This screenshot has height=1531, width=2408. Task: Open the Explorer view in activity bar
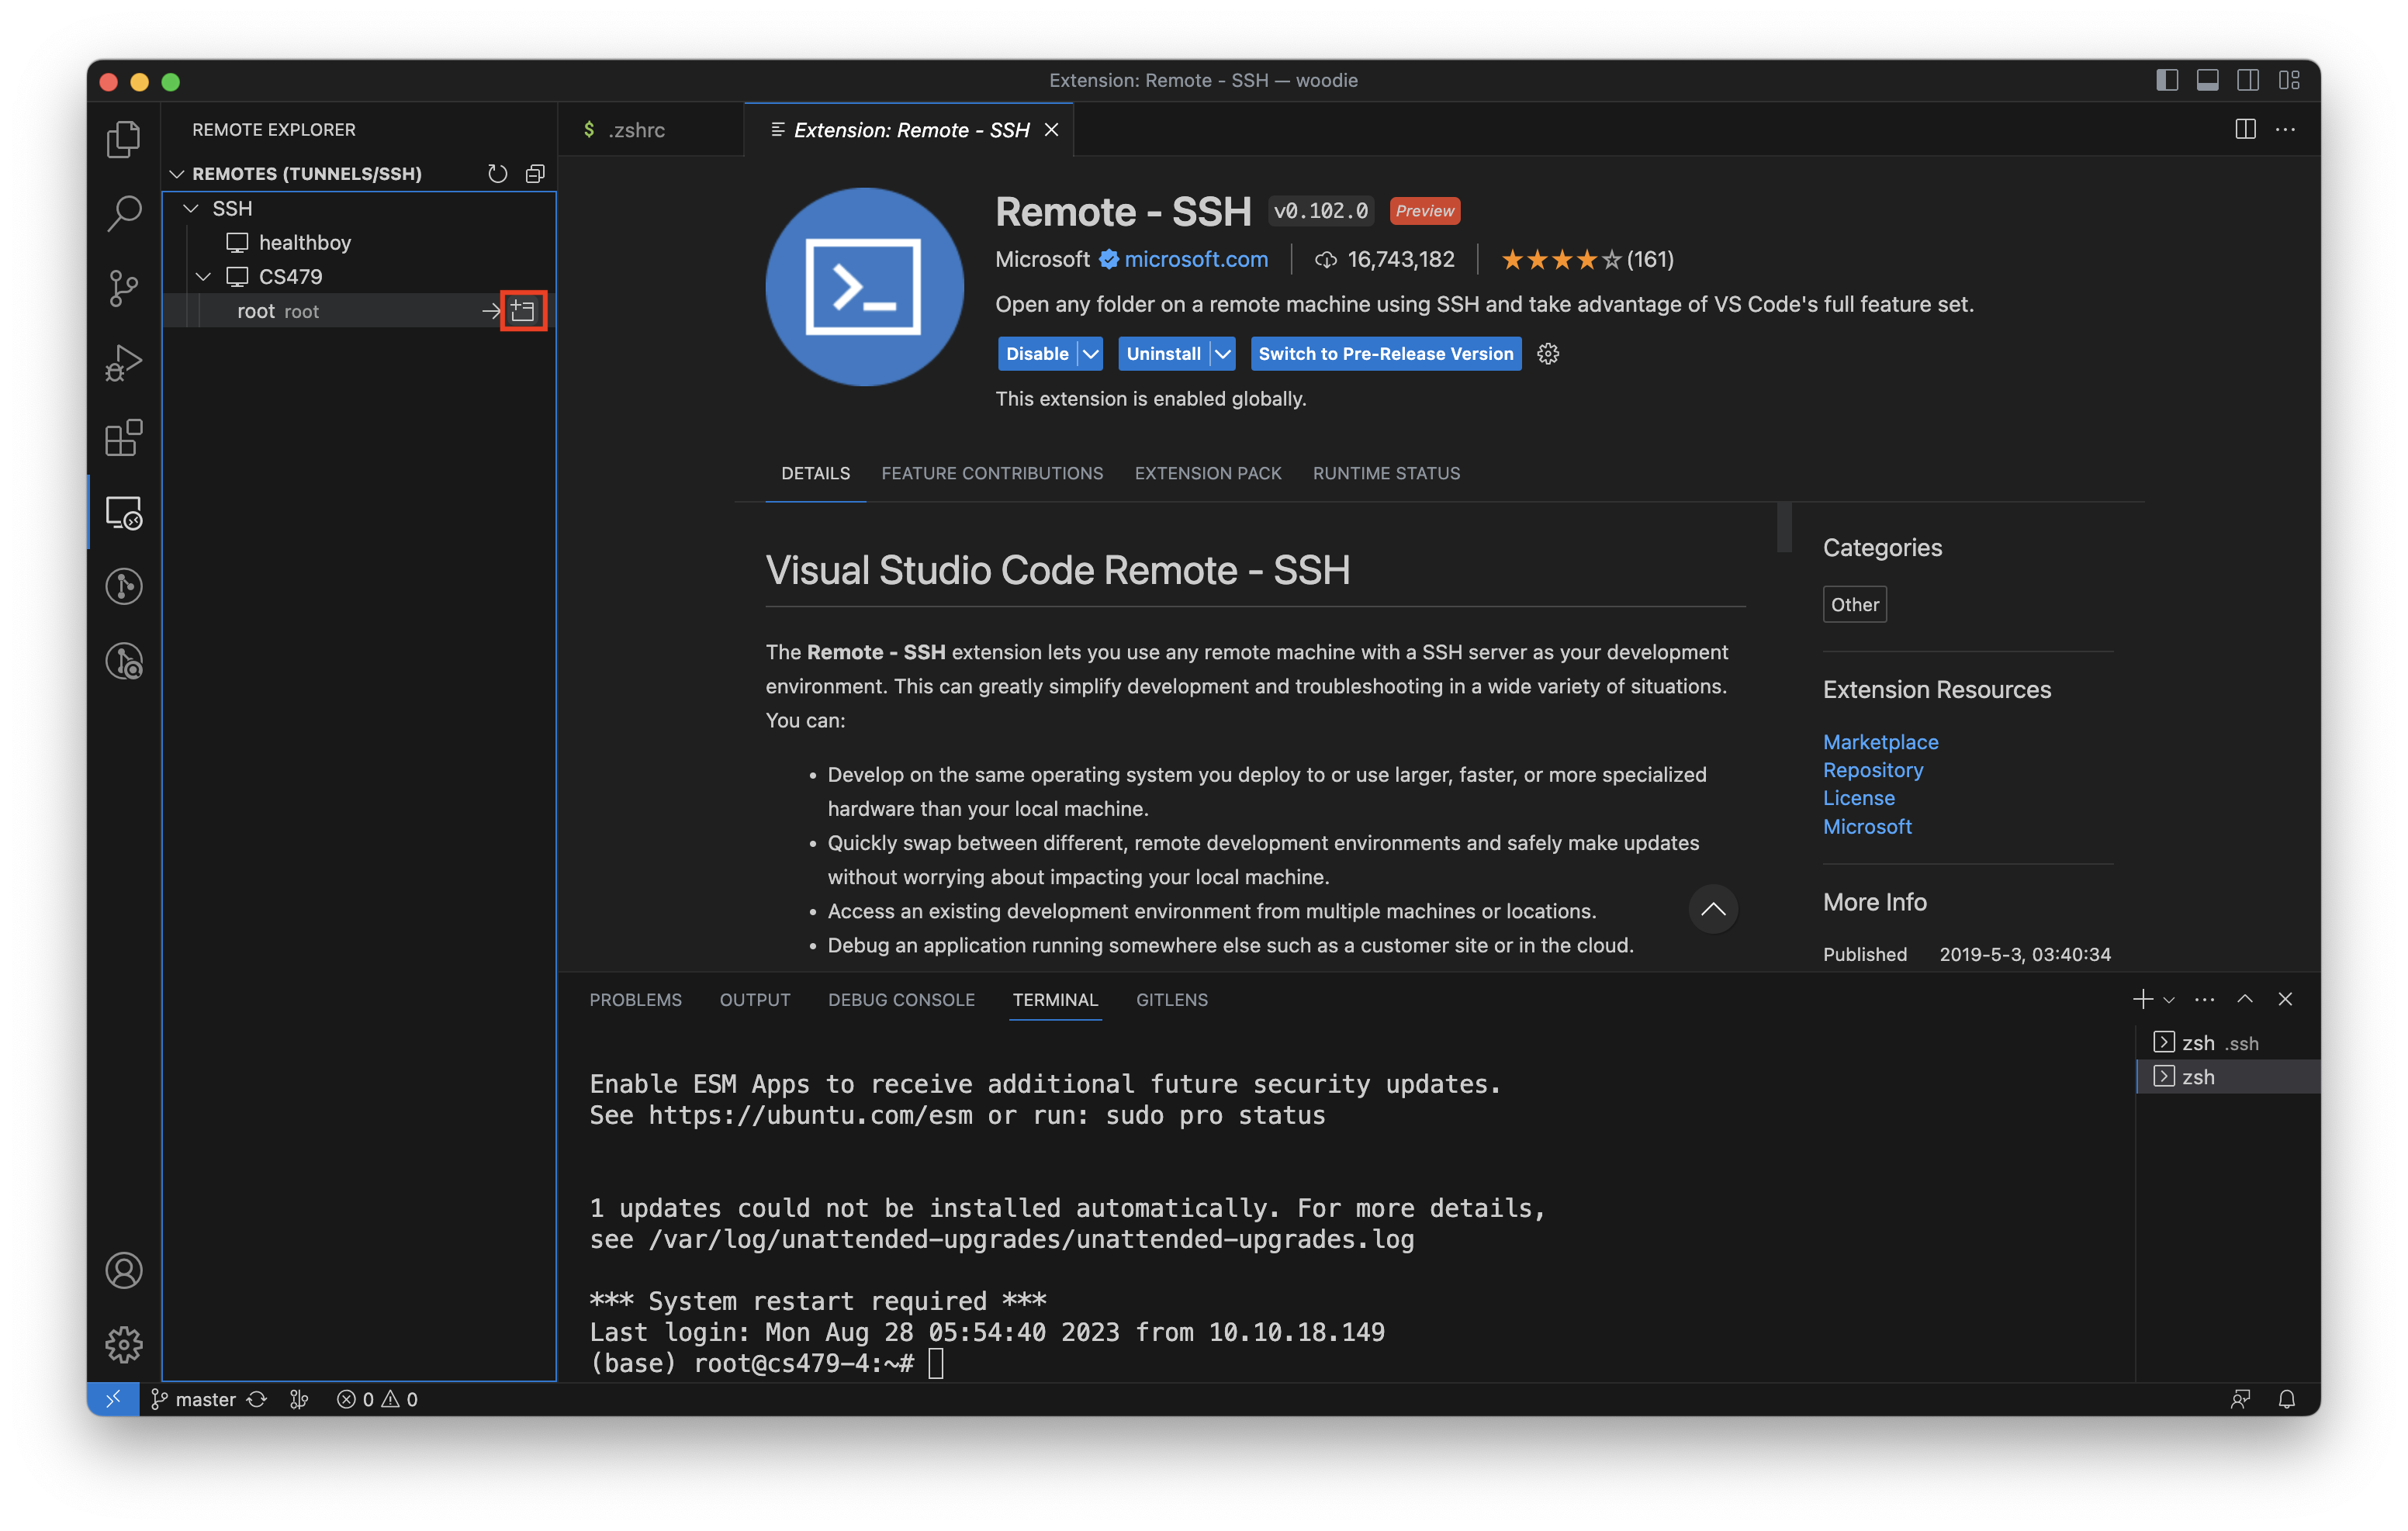pyautogui.click(x=124, y=139)
